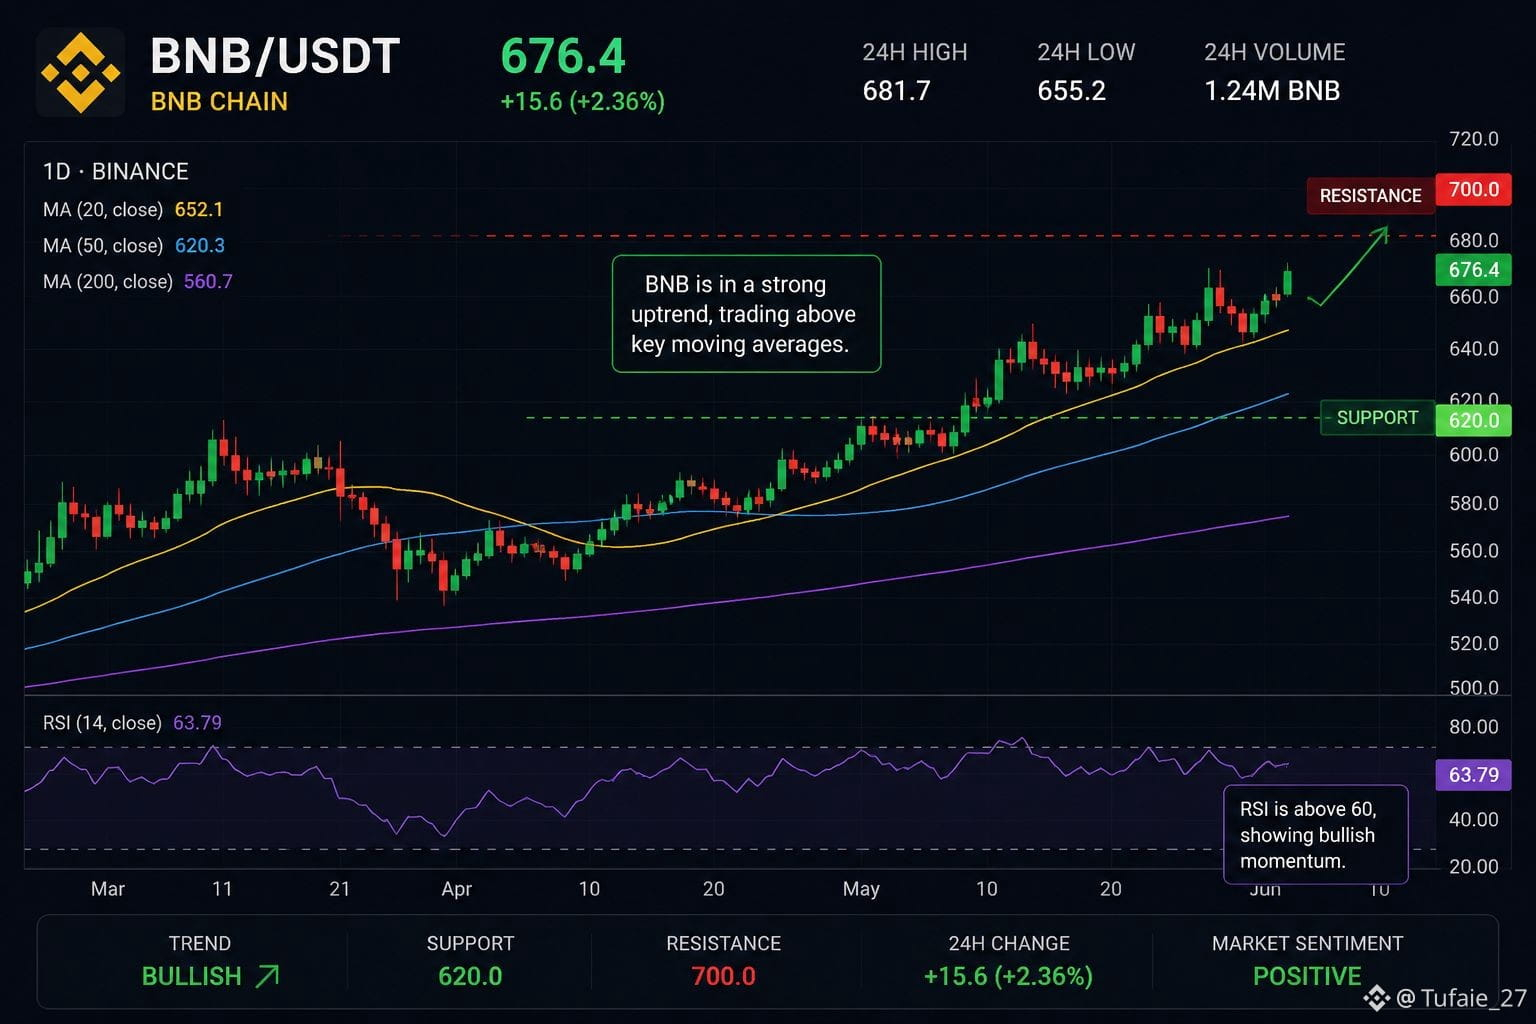Click the yellow BNB logo icon
Viewport: 1536px width, 1024px height.
[x=81, y=72]
